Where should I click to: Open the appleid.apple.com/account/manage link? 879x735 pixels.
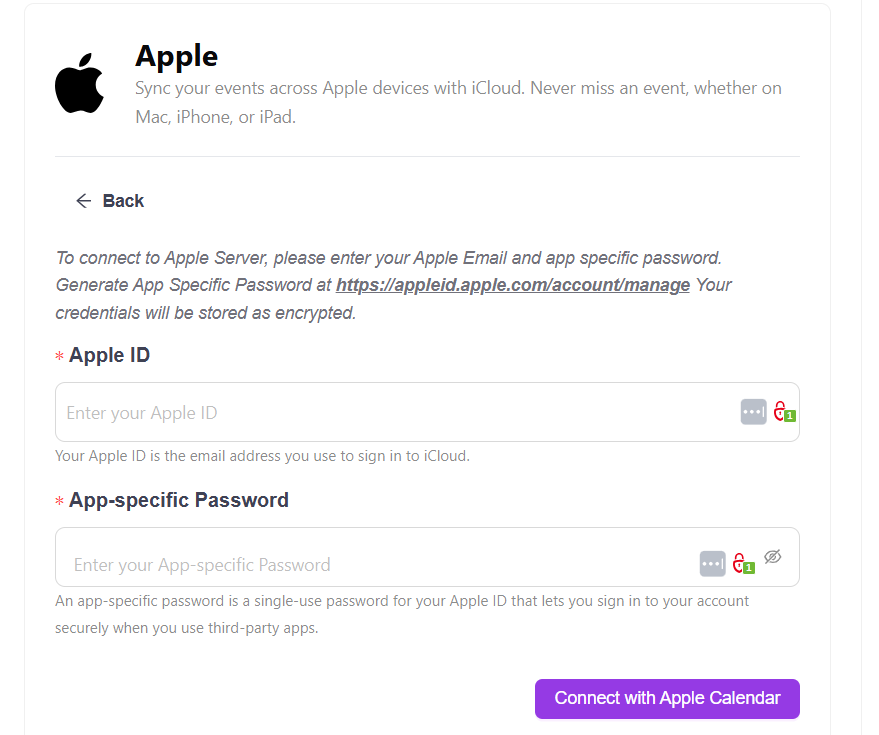513,285
